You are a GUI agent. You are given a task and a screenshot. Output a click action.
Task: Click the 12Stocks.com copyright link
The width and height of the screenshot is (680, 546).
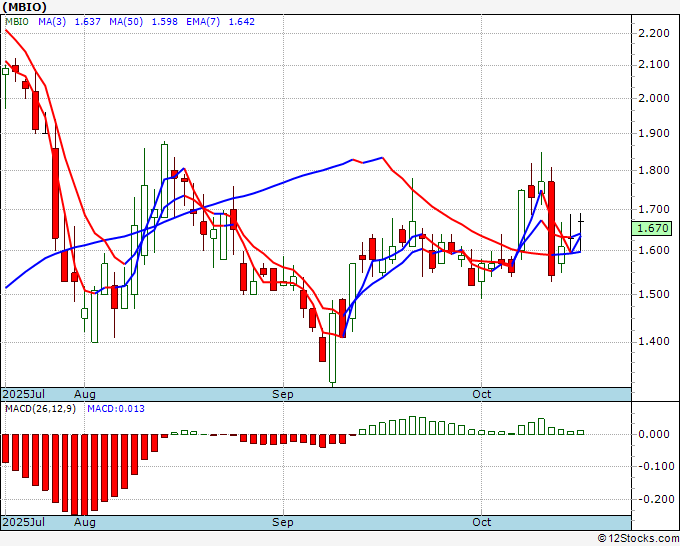point(638,539)
